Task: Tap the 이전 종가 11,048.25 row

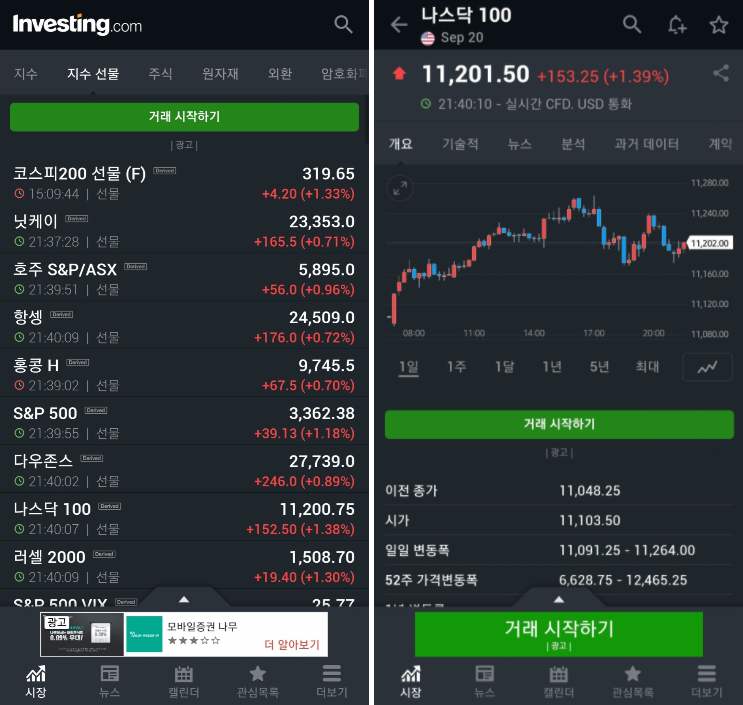Action: click(559, 490)
